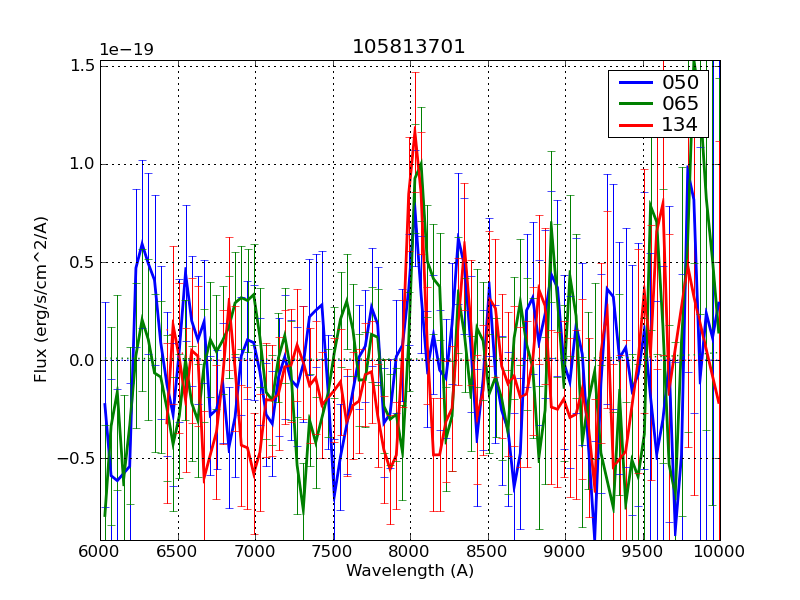
Task: Click the legend label 065
Action: click(679, 103)
